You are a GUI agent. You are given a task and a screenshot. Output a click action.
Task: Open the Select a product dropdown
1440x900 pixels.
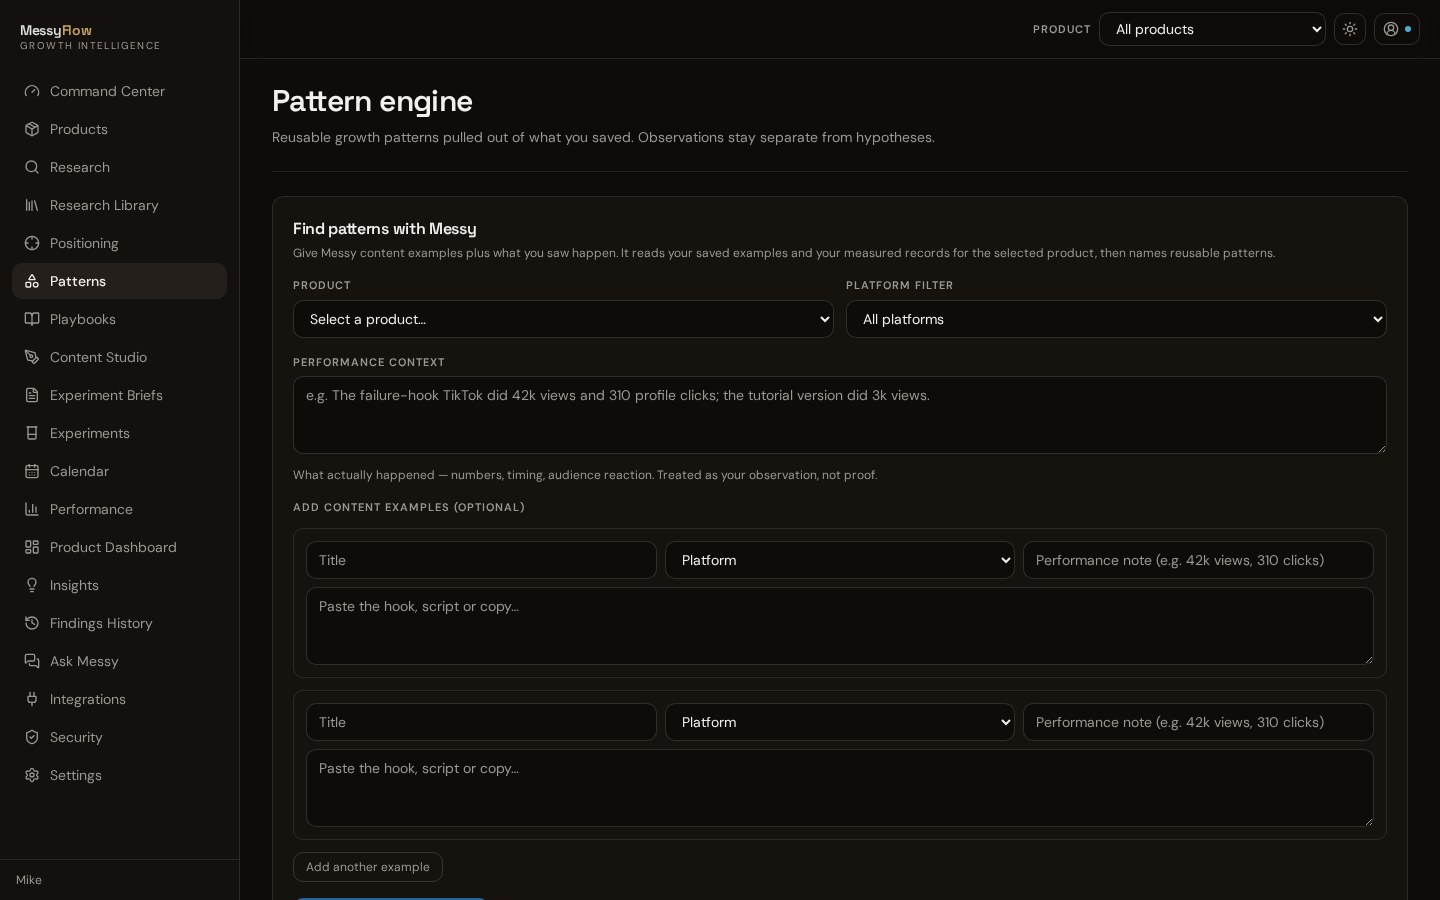coord(563,319)
